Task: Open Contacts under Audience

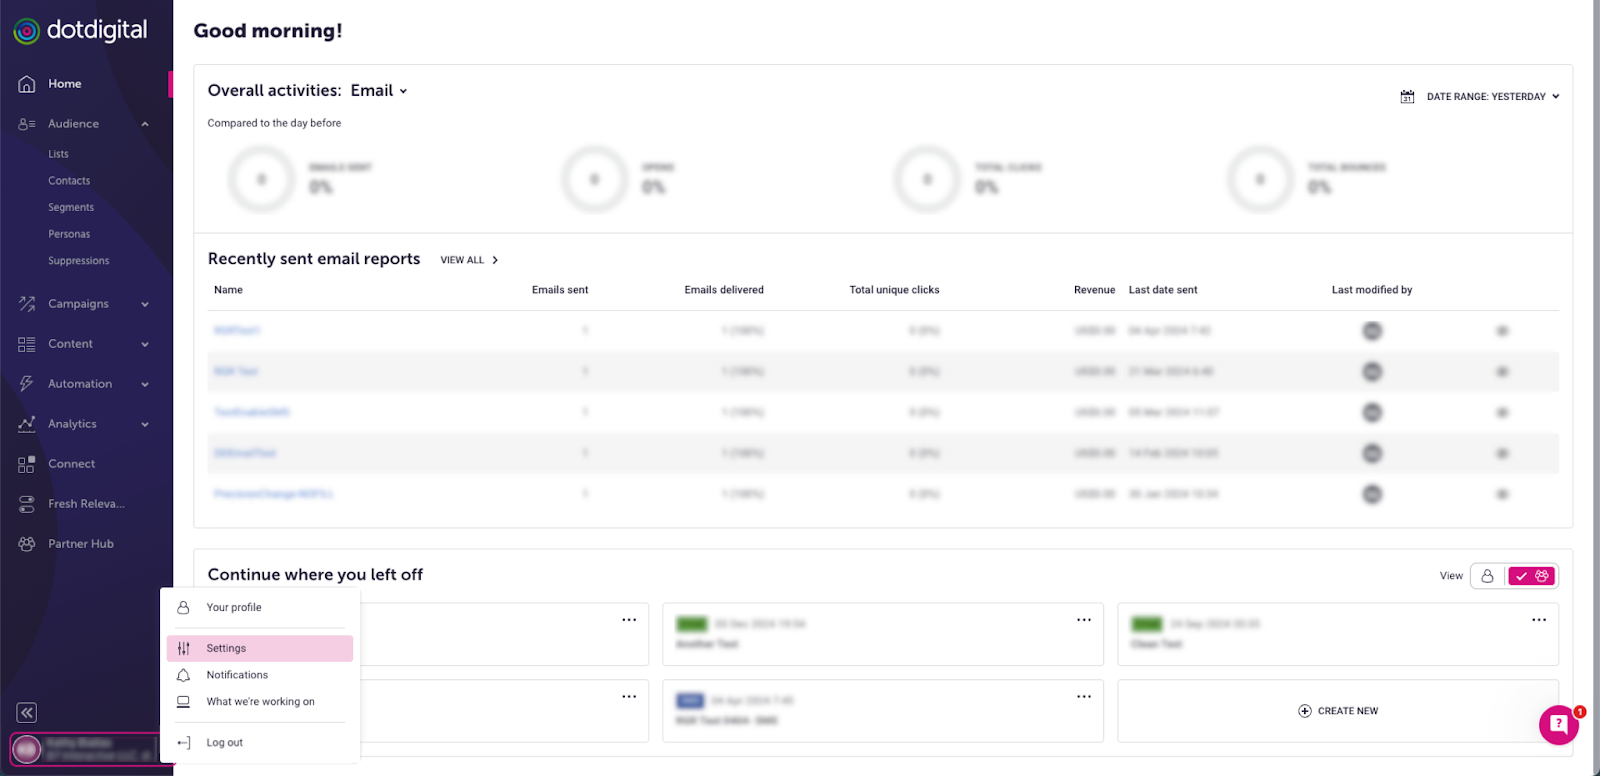Action: coord(69,181)
